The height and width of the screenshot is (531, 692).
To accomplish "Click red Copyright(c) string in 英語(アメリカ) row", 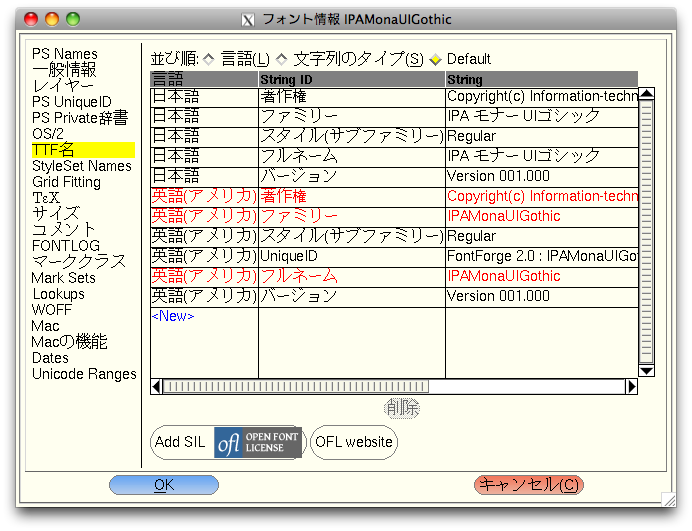I will (x=542, y=196).
